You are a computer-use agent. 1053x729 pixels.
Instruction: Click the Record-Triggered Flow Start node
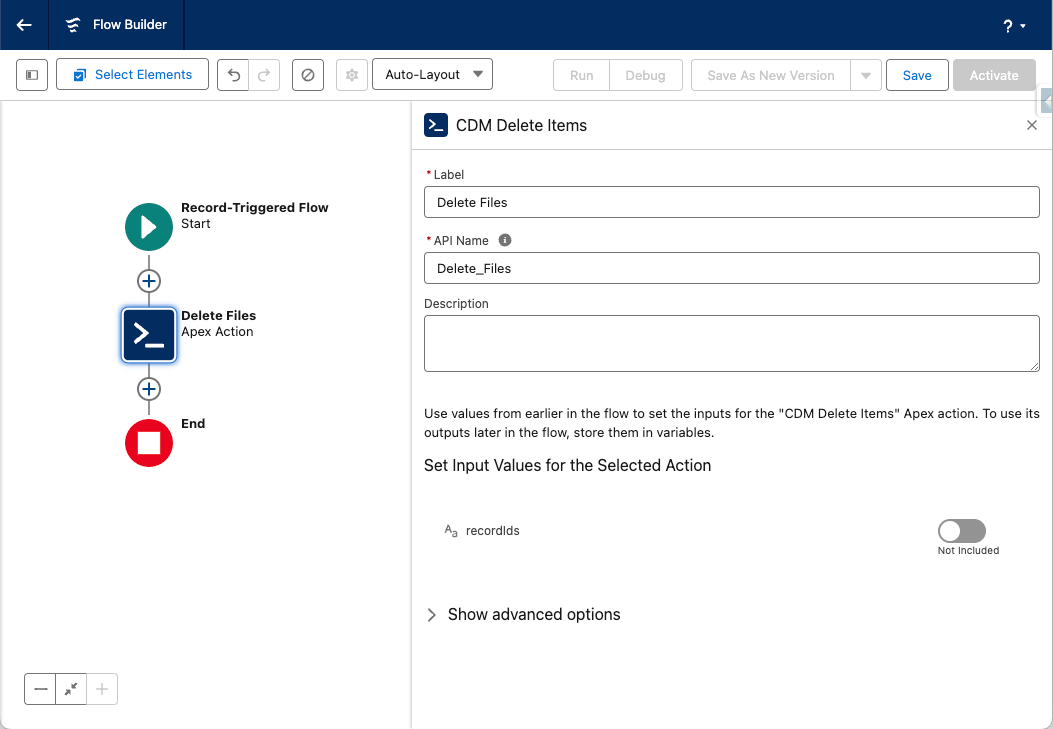pyautogui.click(x=149, y=226)
